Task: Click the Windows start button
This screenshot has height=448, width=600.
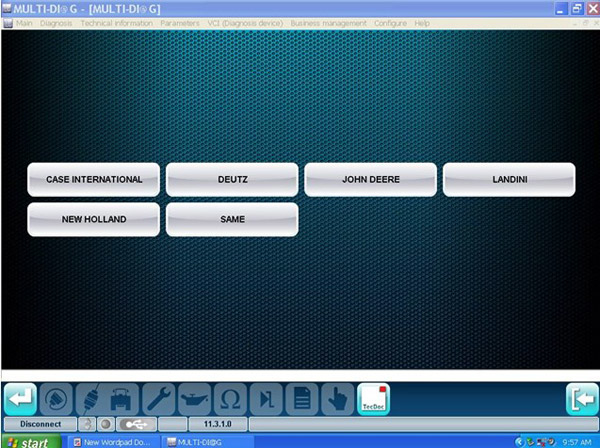Action: pos(27,441)
